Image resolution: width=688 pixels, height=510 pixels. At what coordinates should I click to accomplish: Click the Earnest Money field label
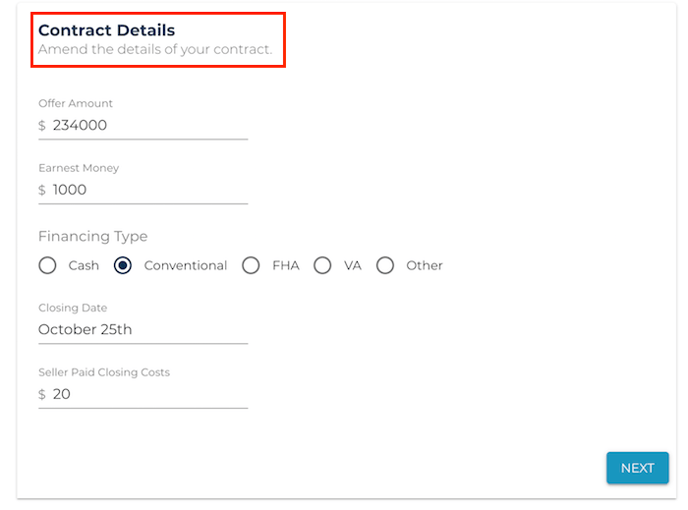[79, 168]
